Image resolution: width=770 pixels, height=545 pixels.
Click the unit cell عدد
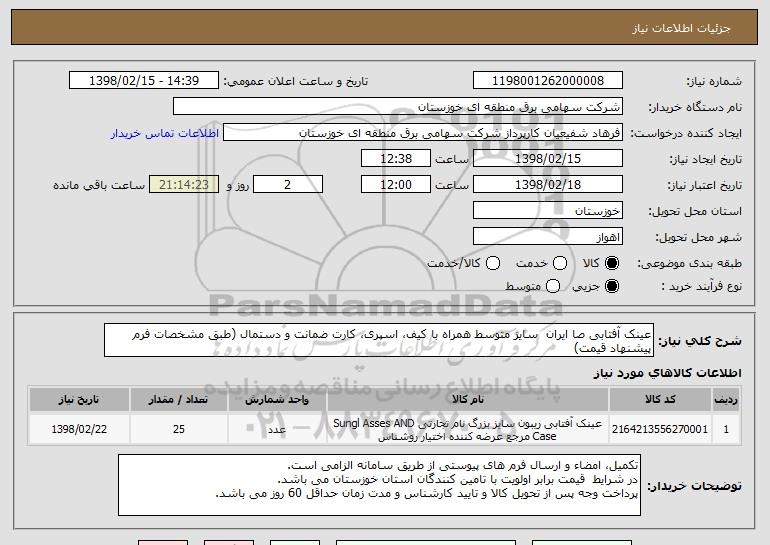tap(277, 429)
